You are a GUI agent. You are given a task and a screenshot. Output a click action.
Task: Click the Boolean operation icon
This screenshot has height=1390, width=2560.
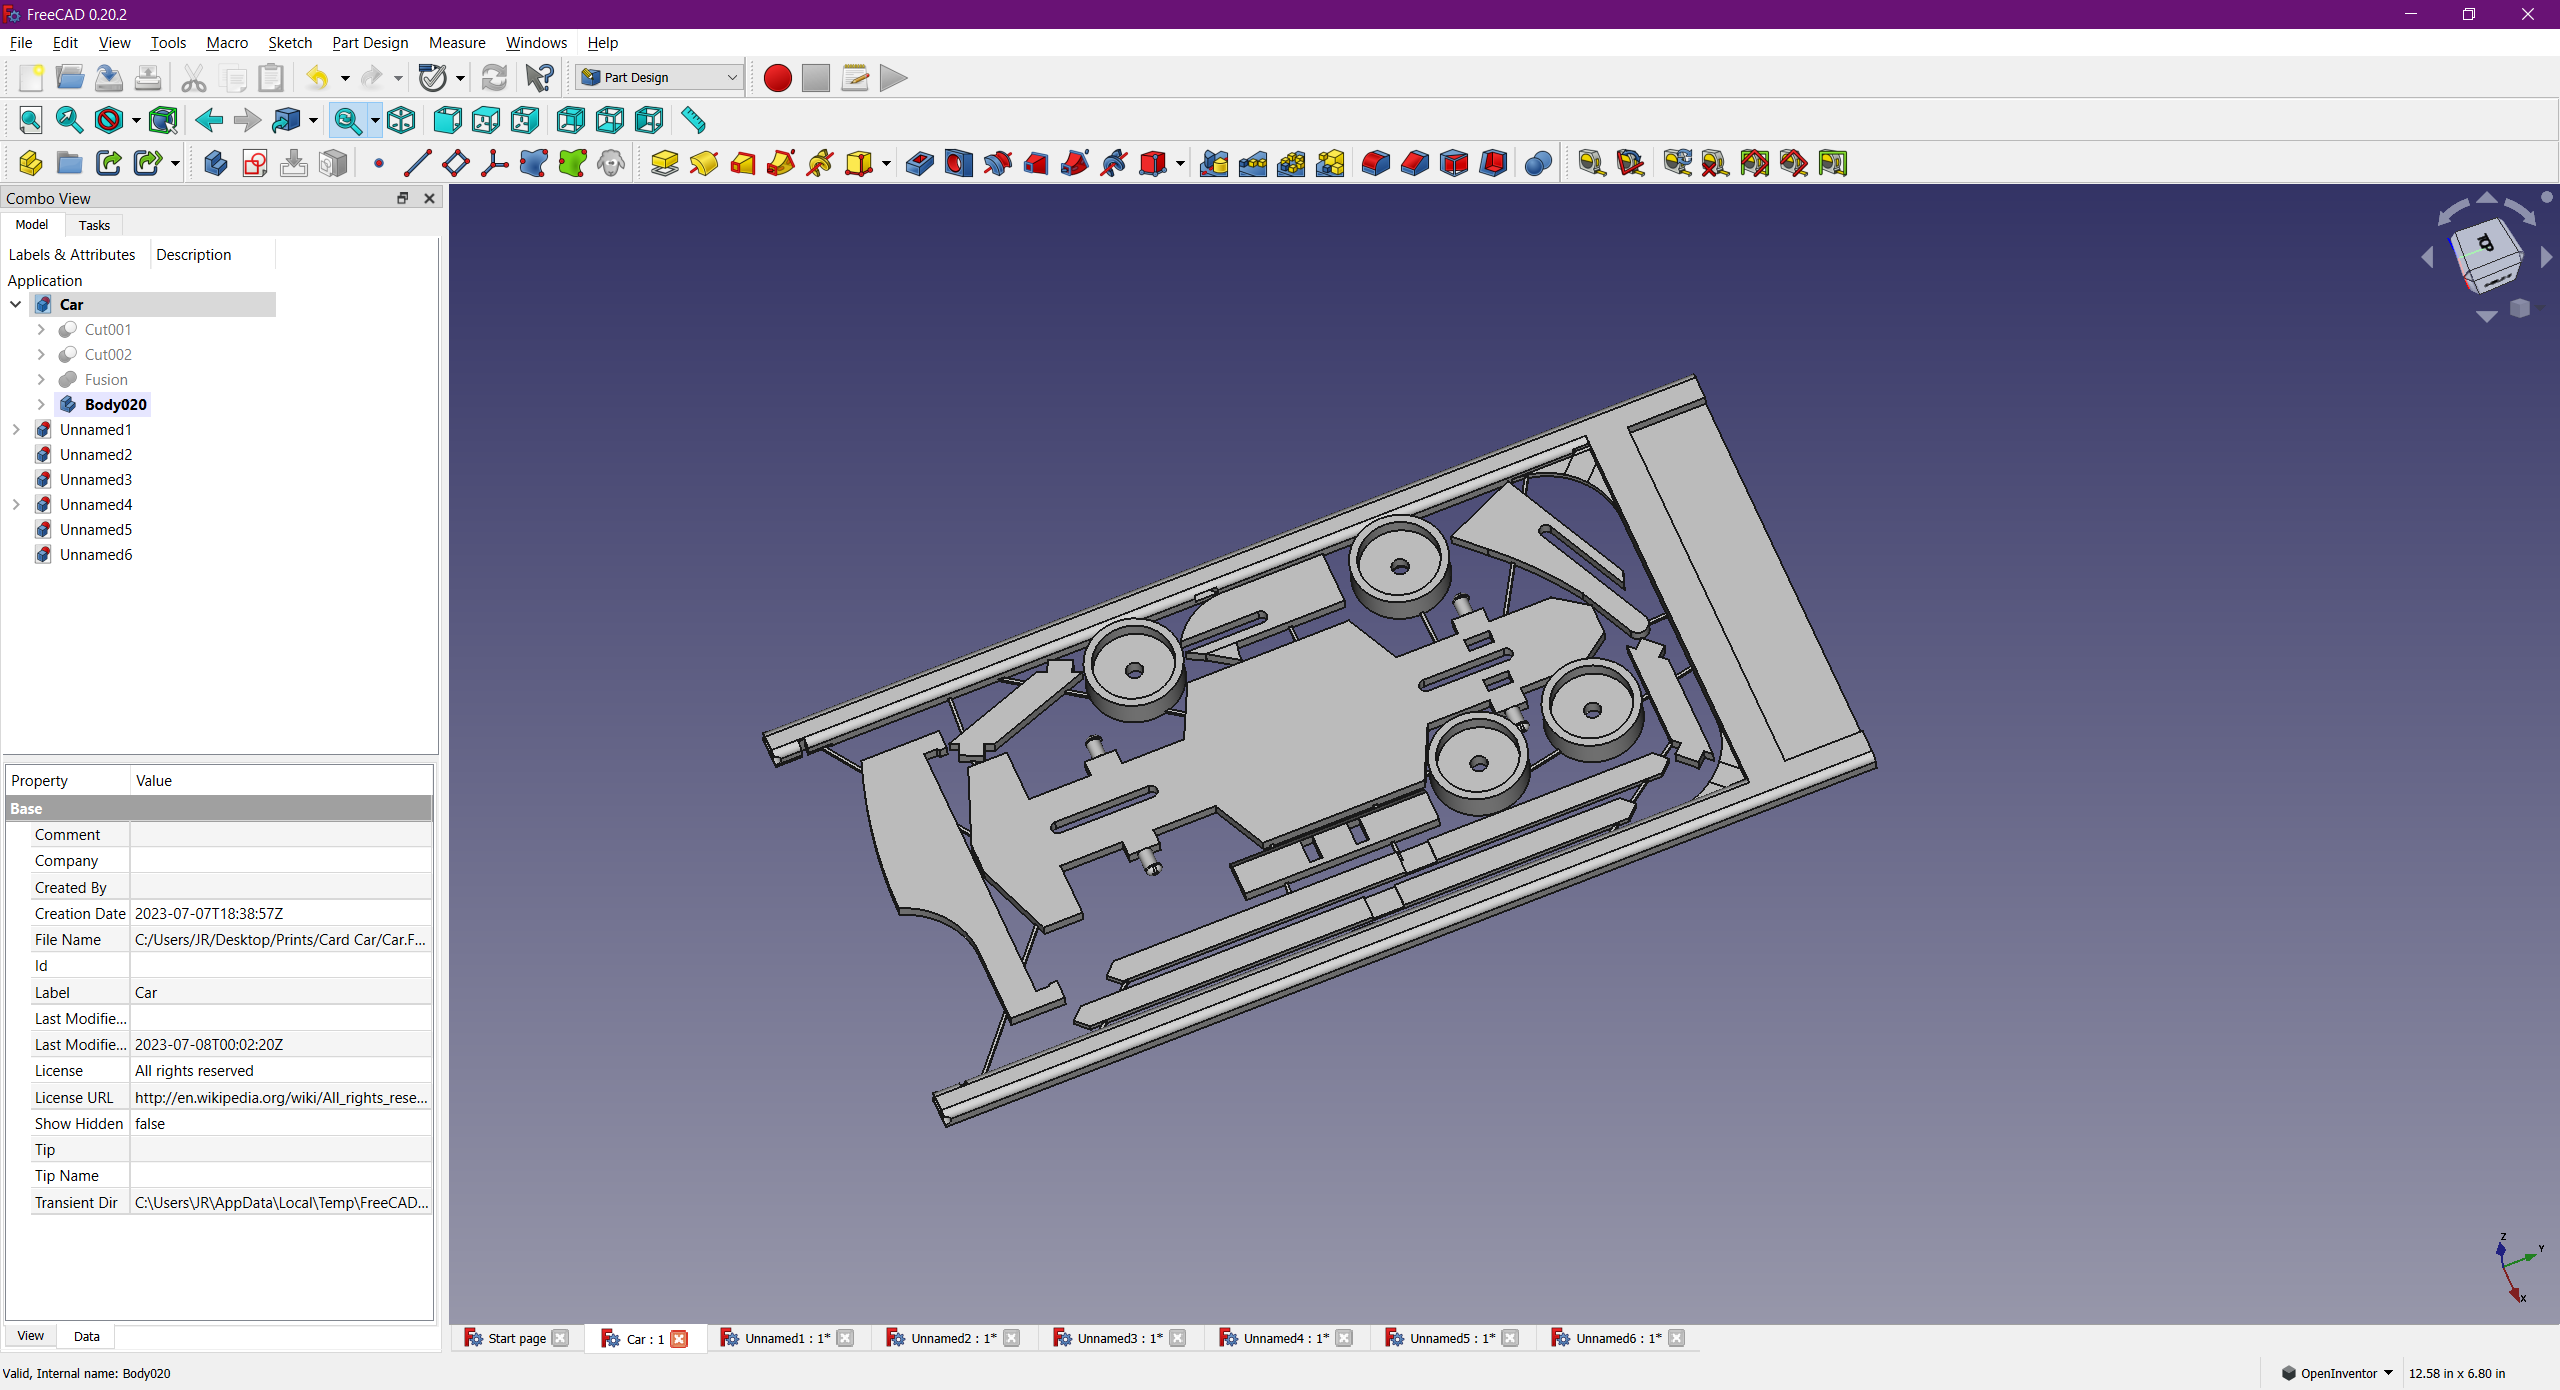[x=1538, y=163]
